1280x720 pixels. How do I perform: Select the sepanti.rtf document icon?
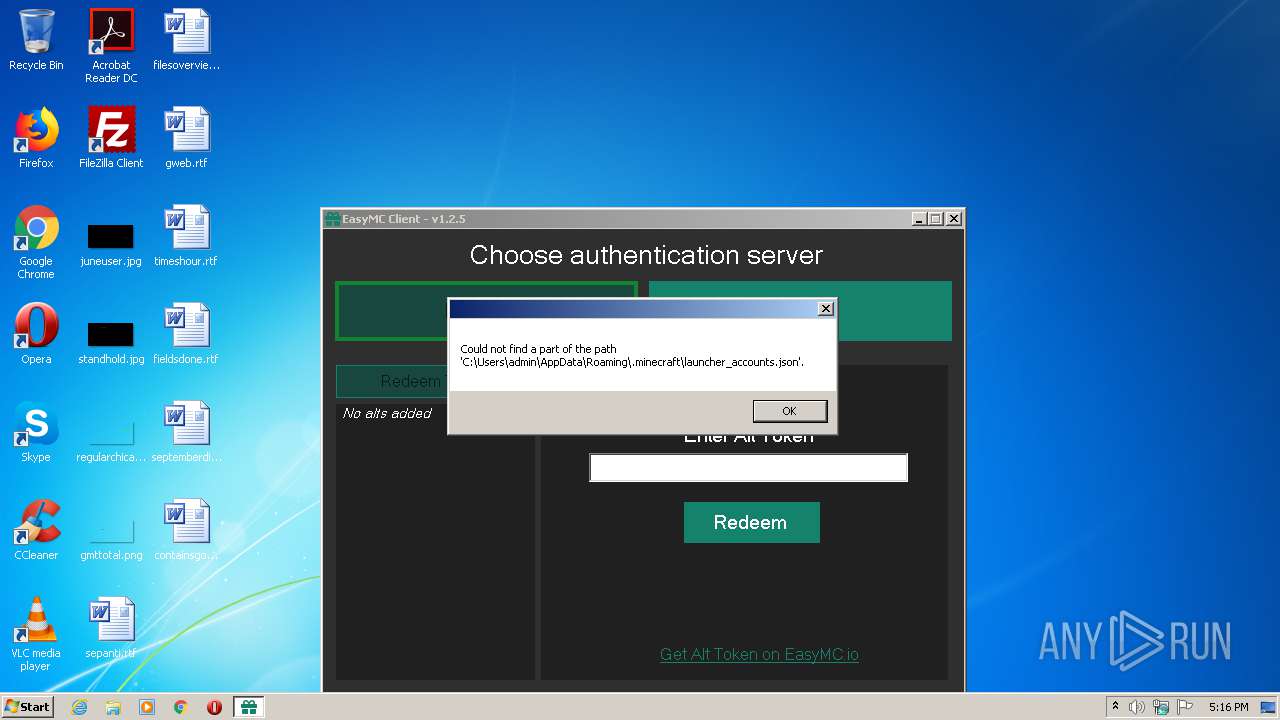tap(111, 628)
